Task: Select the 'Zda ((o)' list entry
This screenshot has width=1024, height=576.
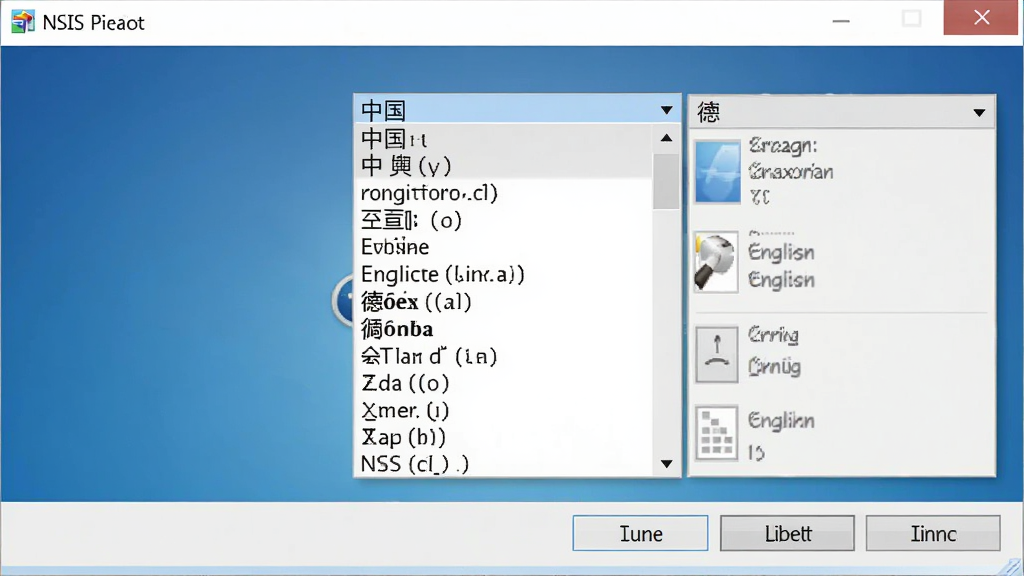Action: (x=504, y=383)
